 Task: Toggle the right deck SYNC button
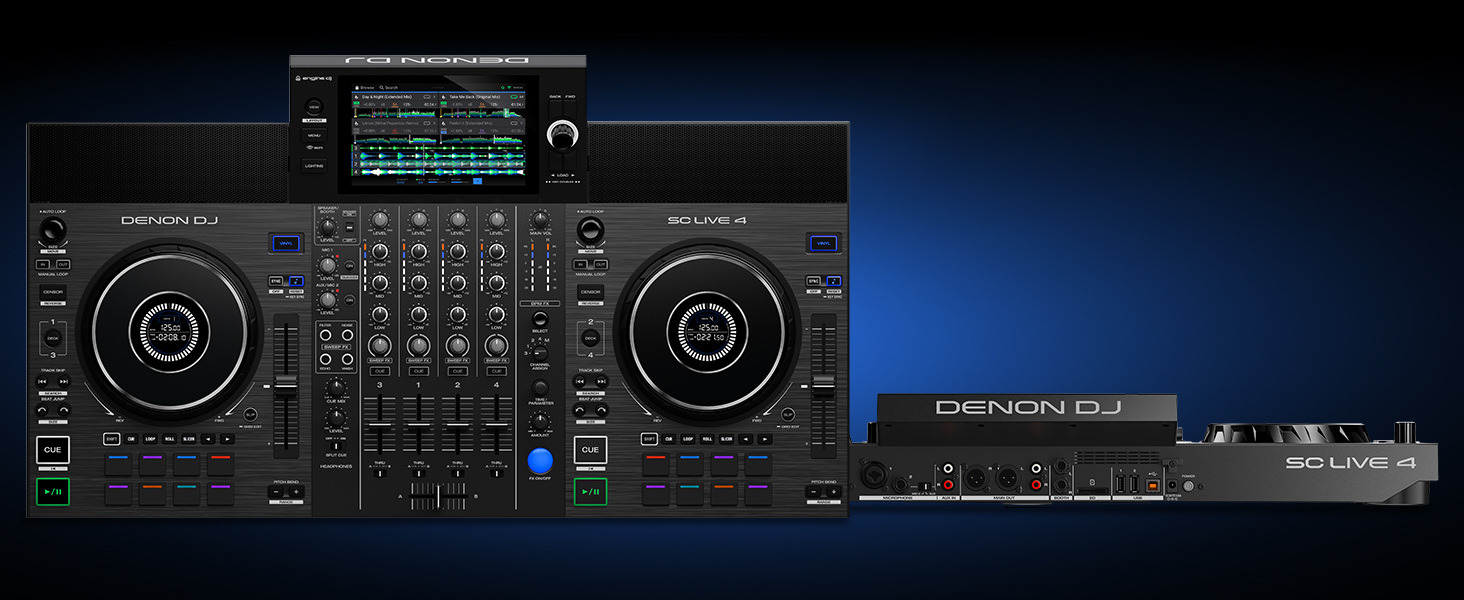coord(814,281)
